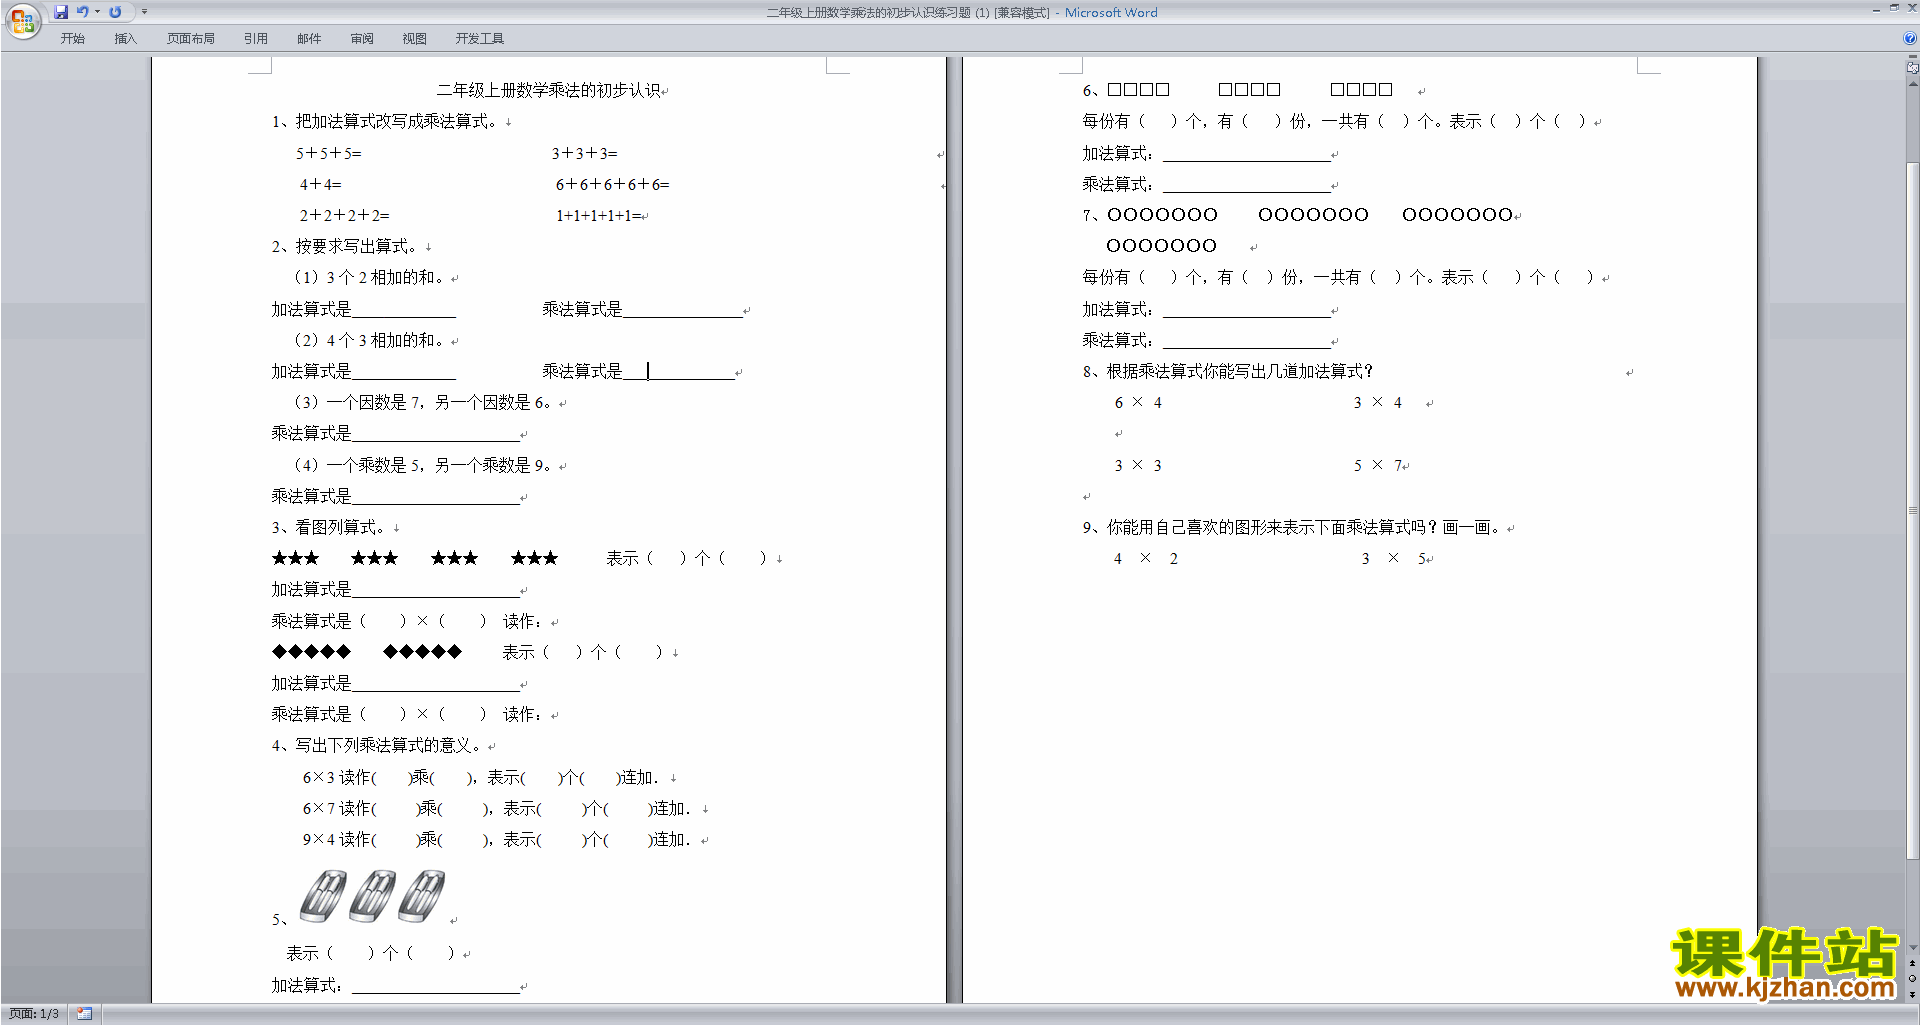Click the line (3) 一个因数是7，另一个因数是6
This screenshot has height=1025, width=1920.
[422, 402]
